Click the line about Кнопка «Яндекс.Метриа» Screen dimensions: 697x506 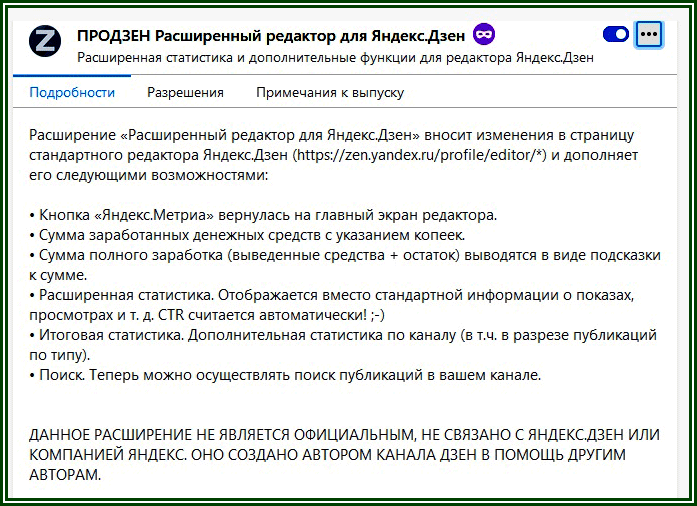coord(263,215)
